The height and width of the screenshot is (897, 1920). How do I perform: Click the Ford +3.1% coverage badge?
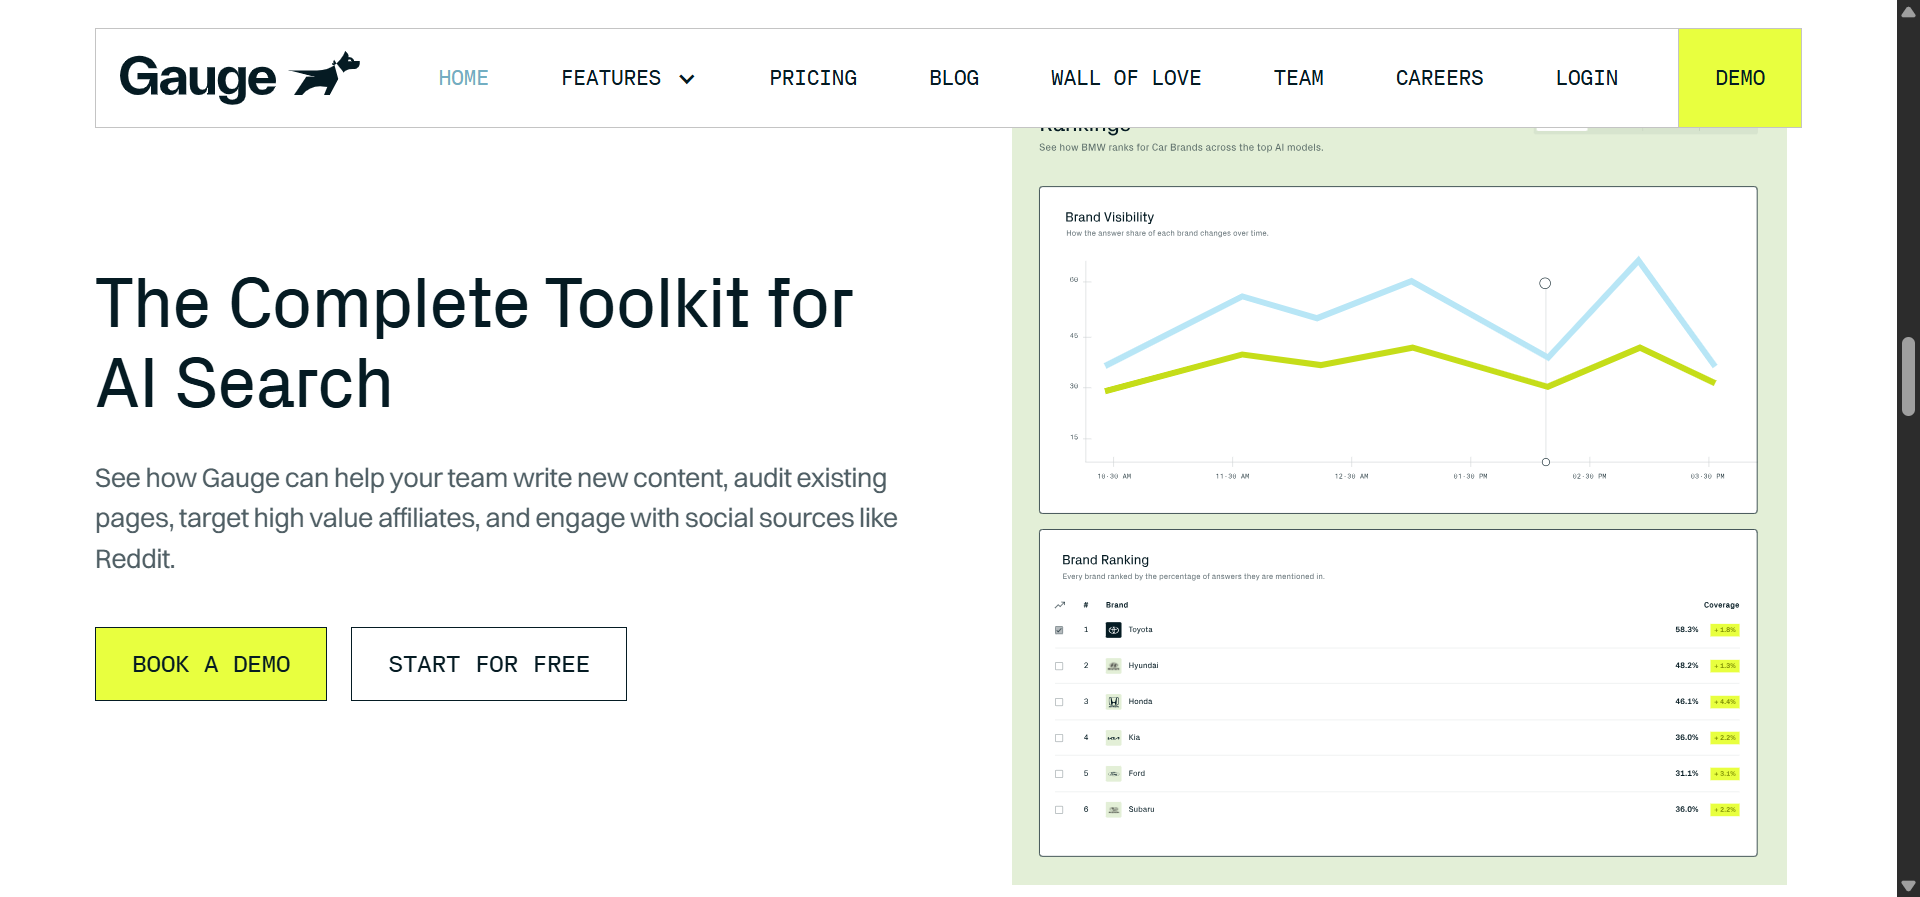1725,774
